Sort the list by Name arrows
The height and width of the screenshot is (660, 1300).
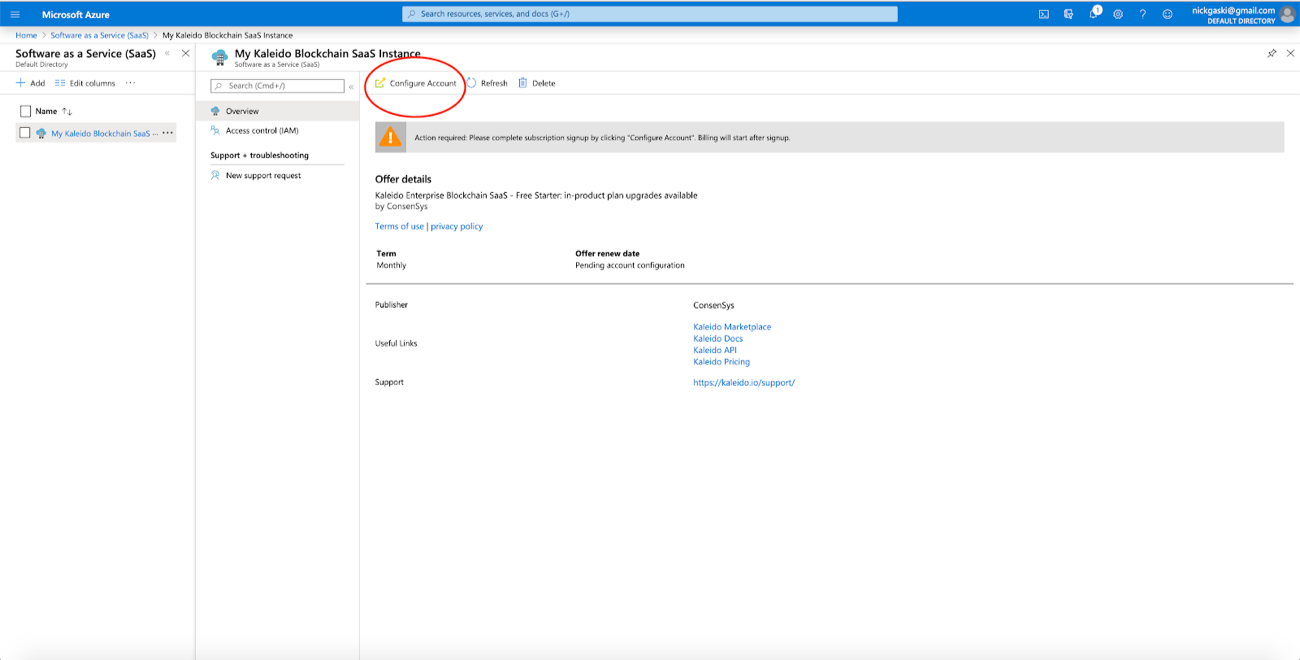point(67,111)
